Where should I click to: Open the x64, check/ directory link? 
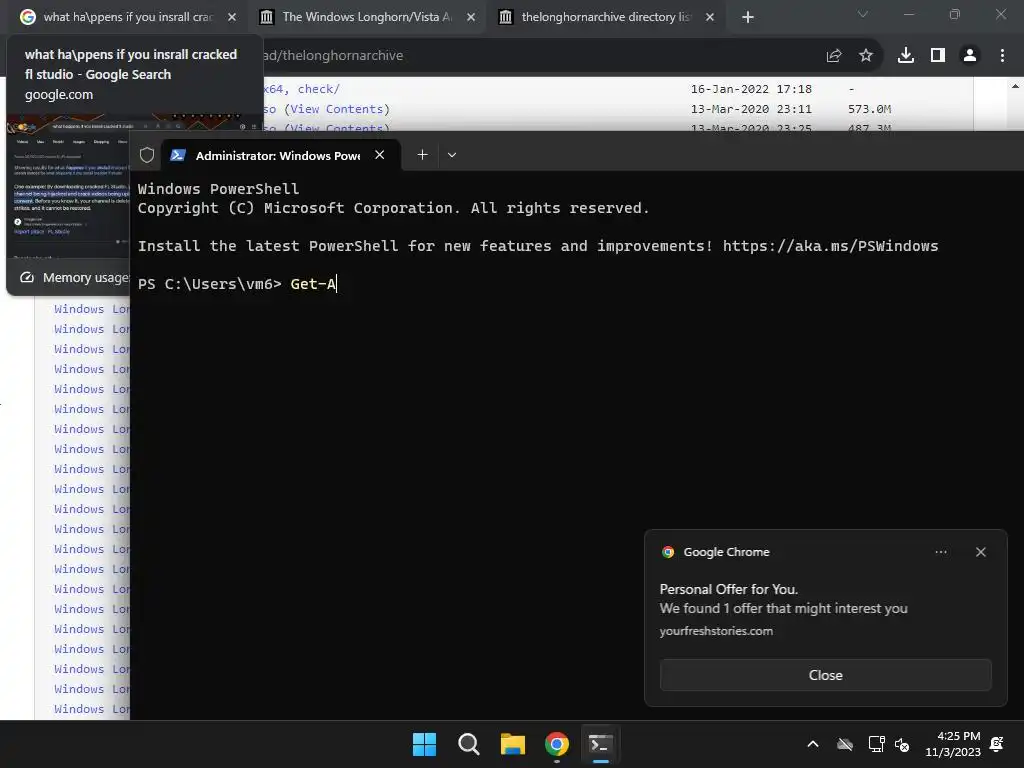point(302,89)
